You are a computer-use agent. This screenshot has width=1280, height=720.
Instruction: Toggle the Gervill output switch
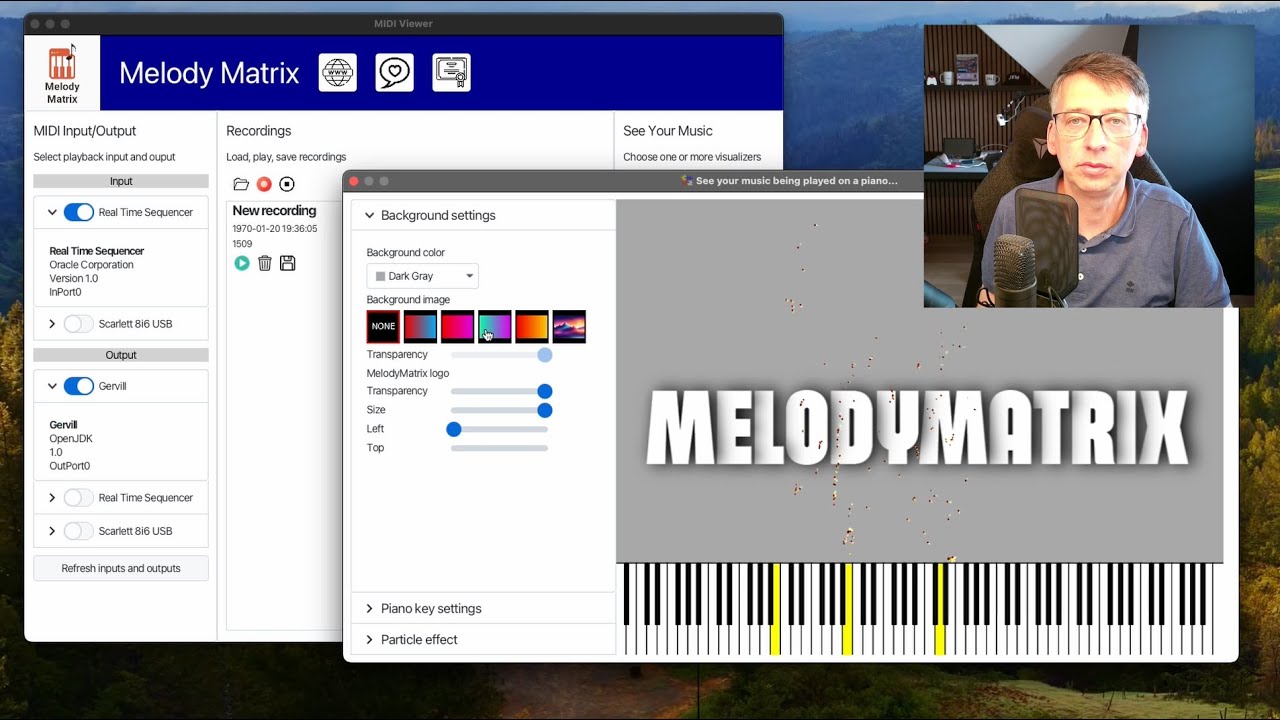tap(79, 386)
